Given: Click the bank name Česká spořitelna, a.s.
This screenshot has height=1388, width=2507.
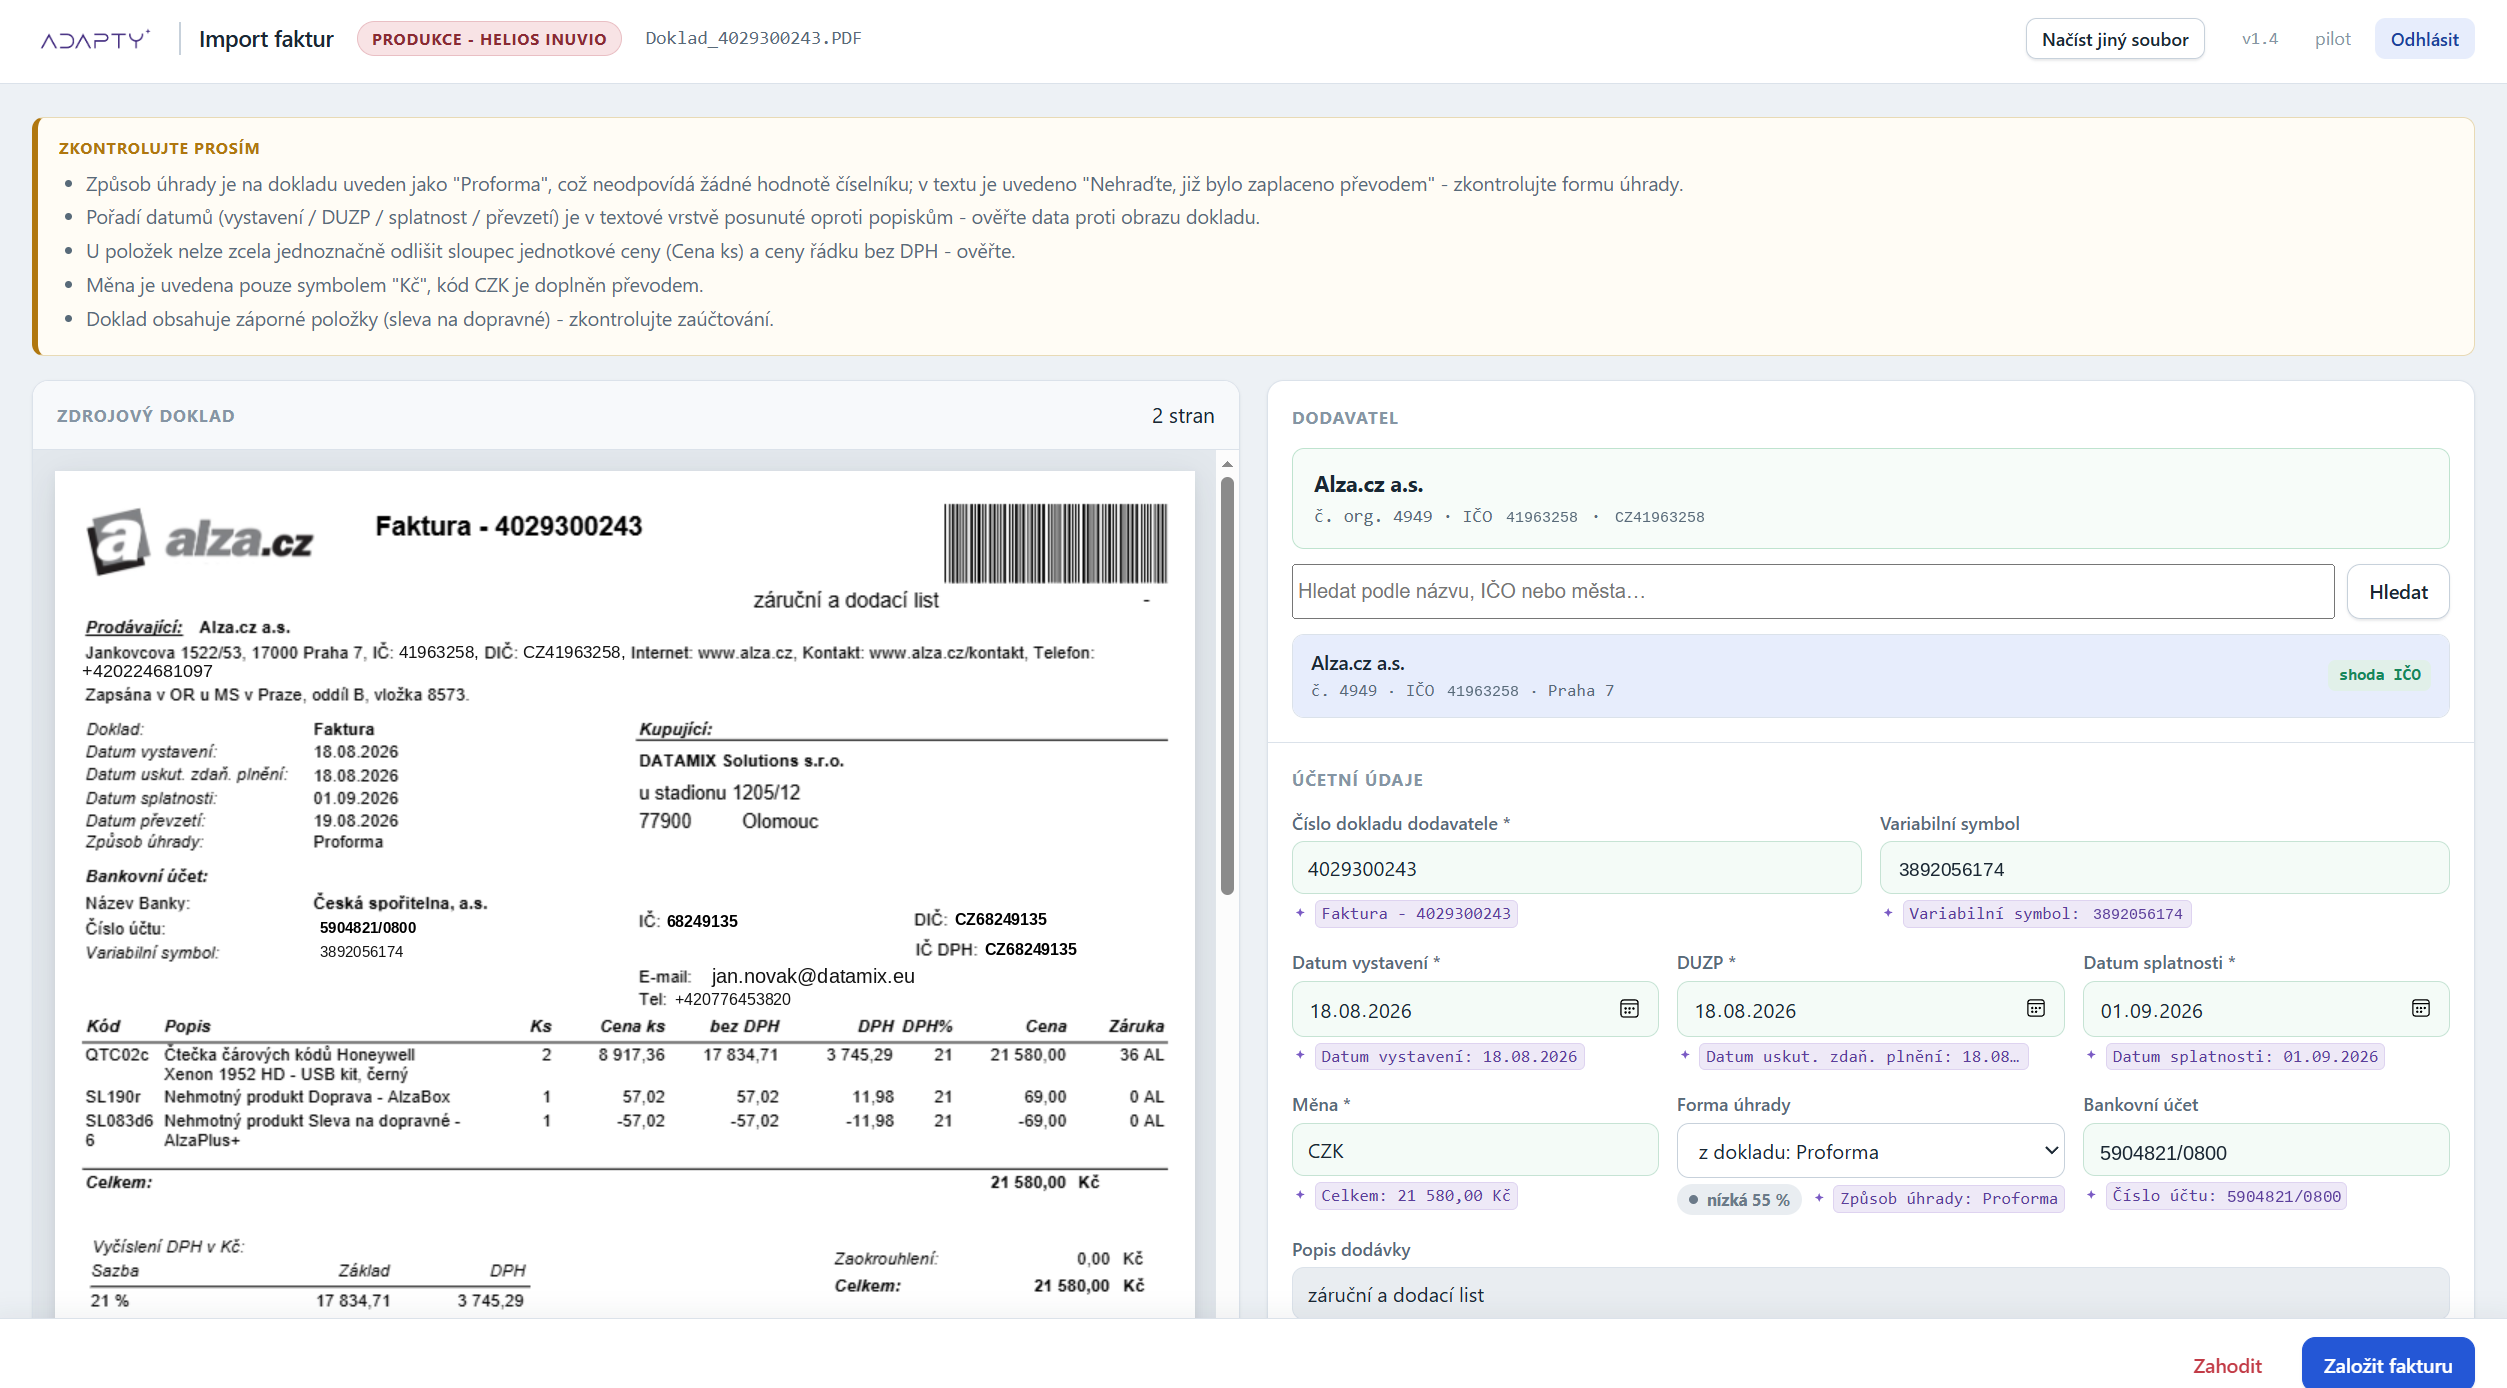Looking at the screenshot, I should (400, 903).
